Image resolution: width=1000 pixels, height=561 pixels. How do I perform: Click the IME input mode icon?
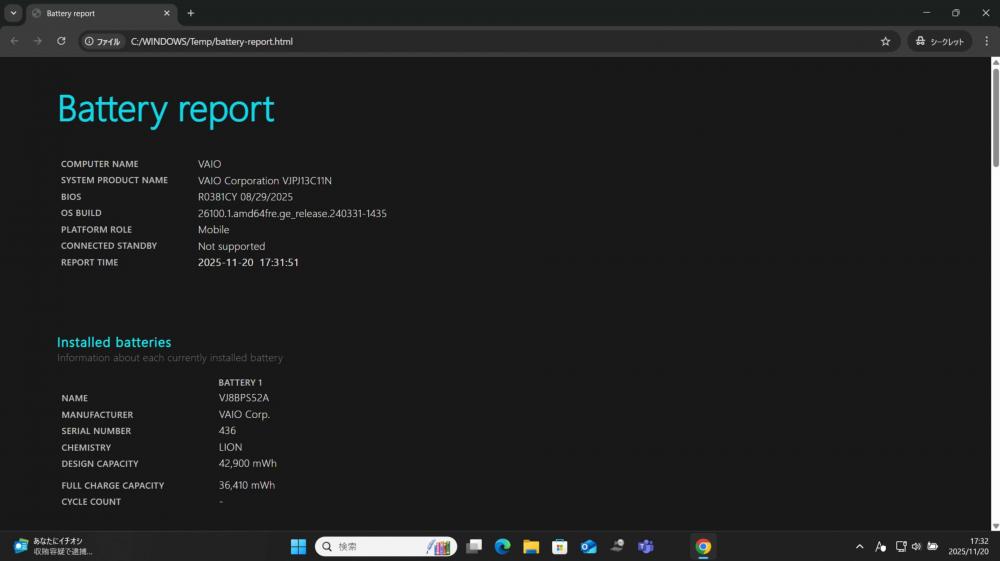click(881, 546)
